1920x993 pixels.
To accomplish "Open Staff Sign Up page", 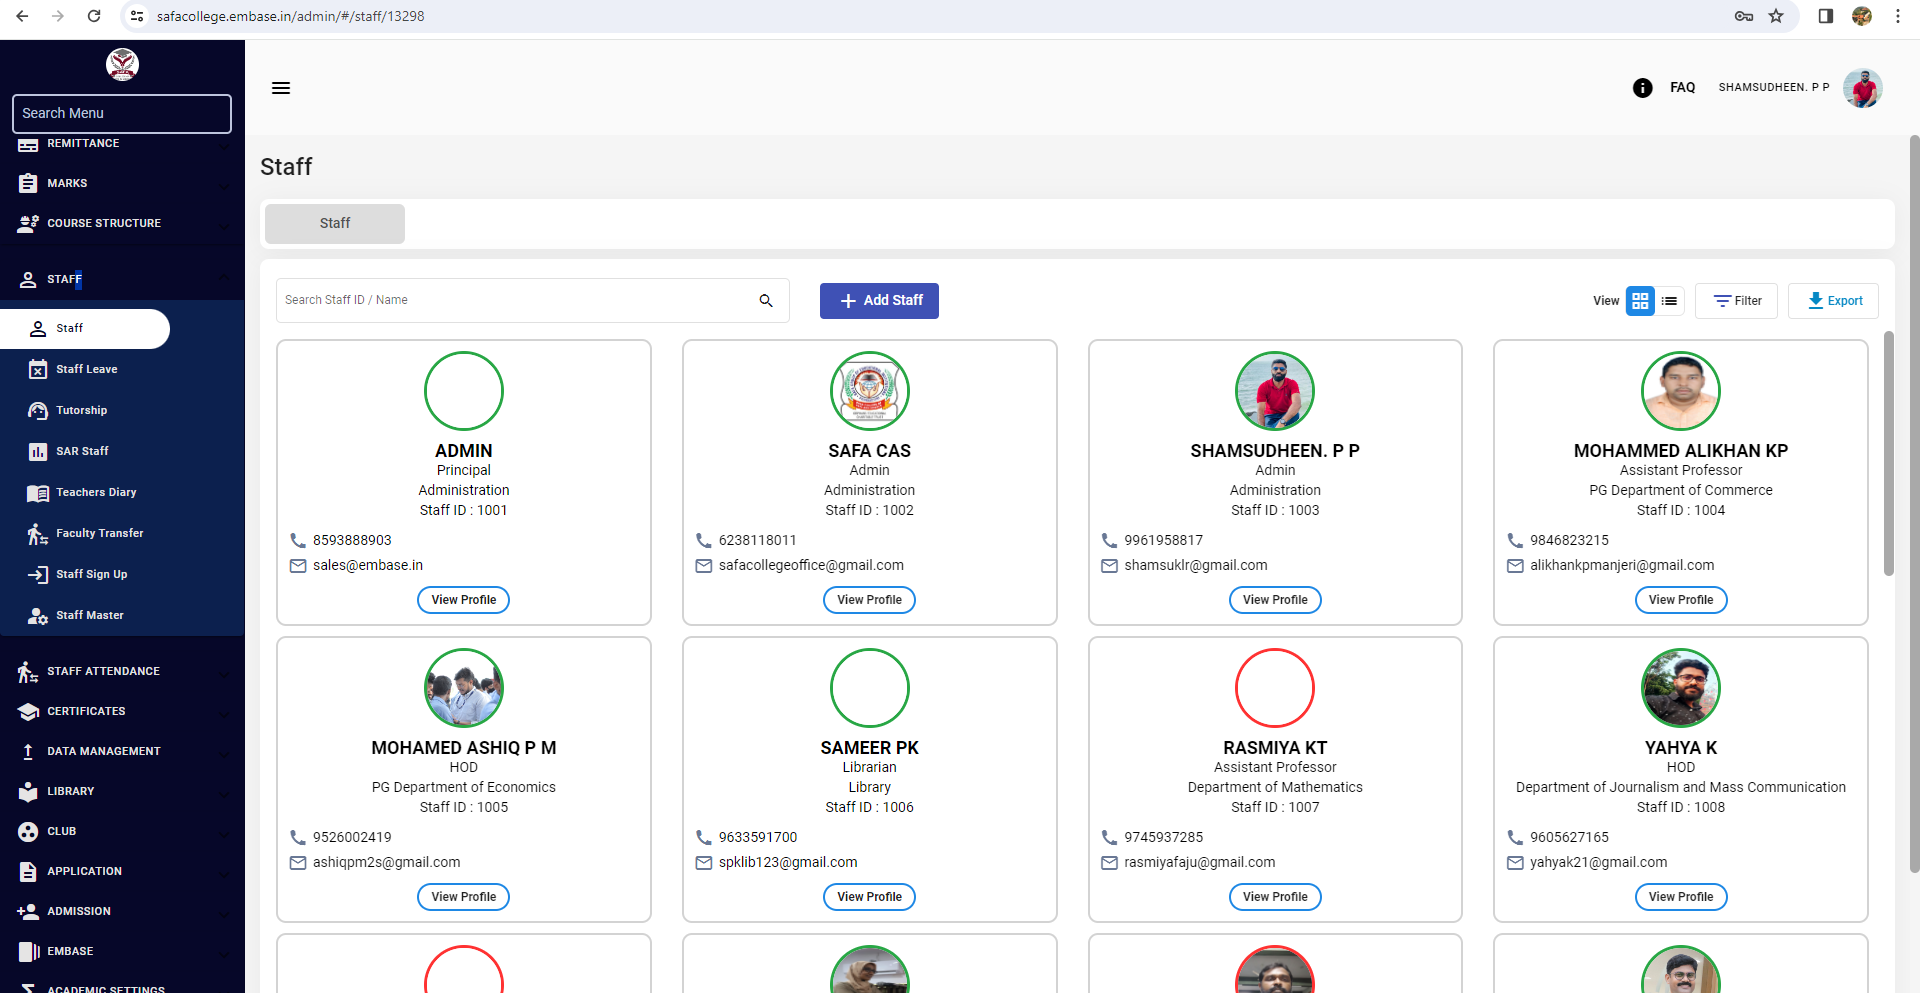I will (x=122, y=574).
